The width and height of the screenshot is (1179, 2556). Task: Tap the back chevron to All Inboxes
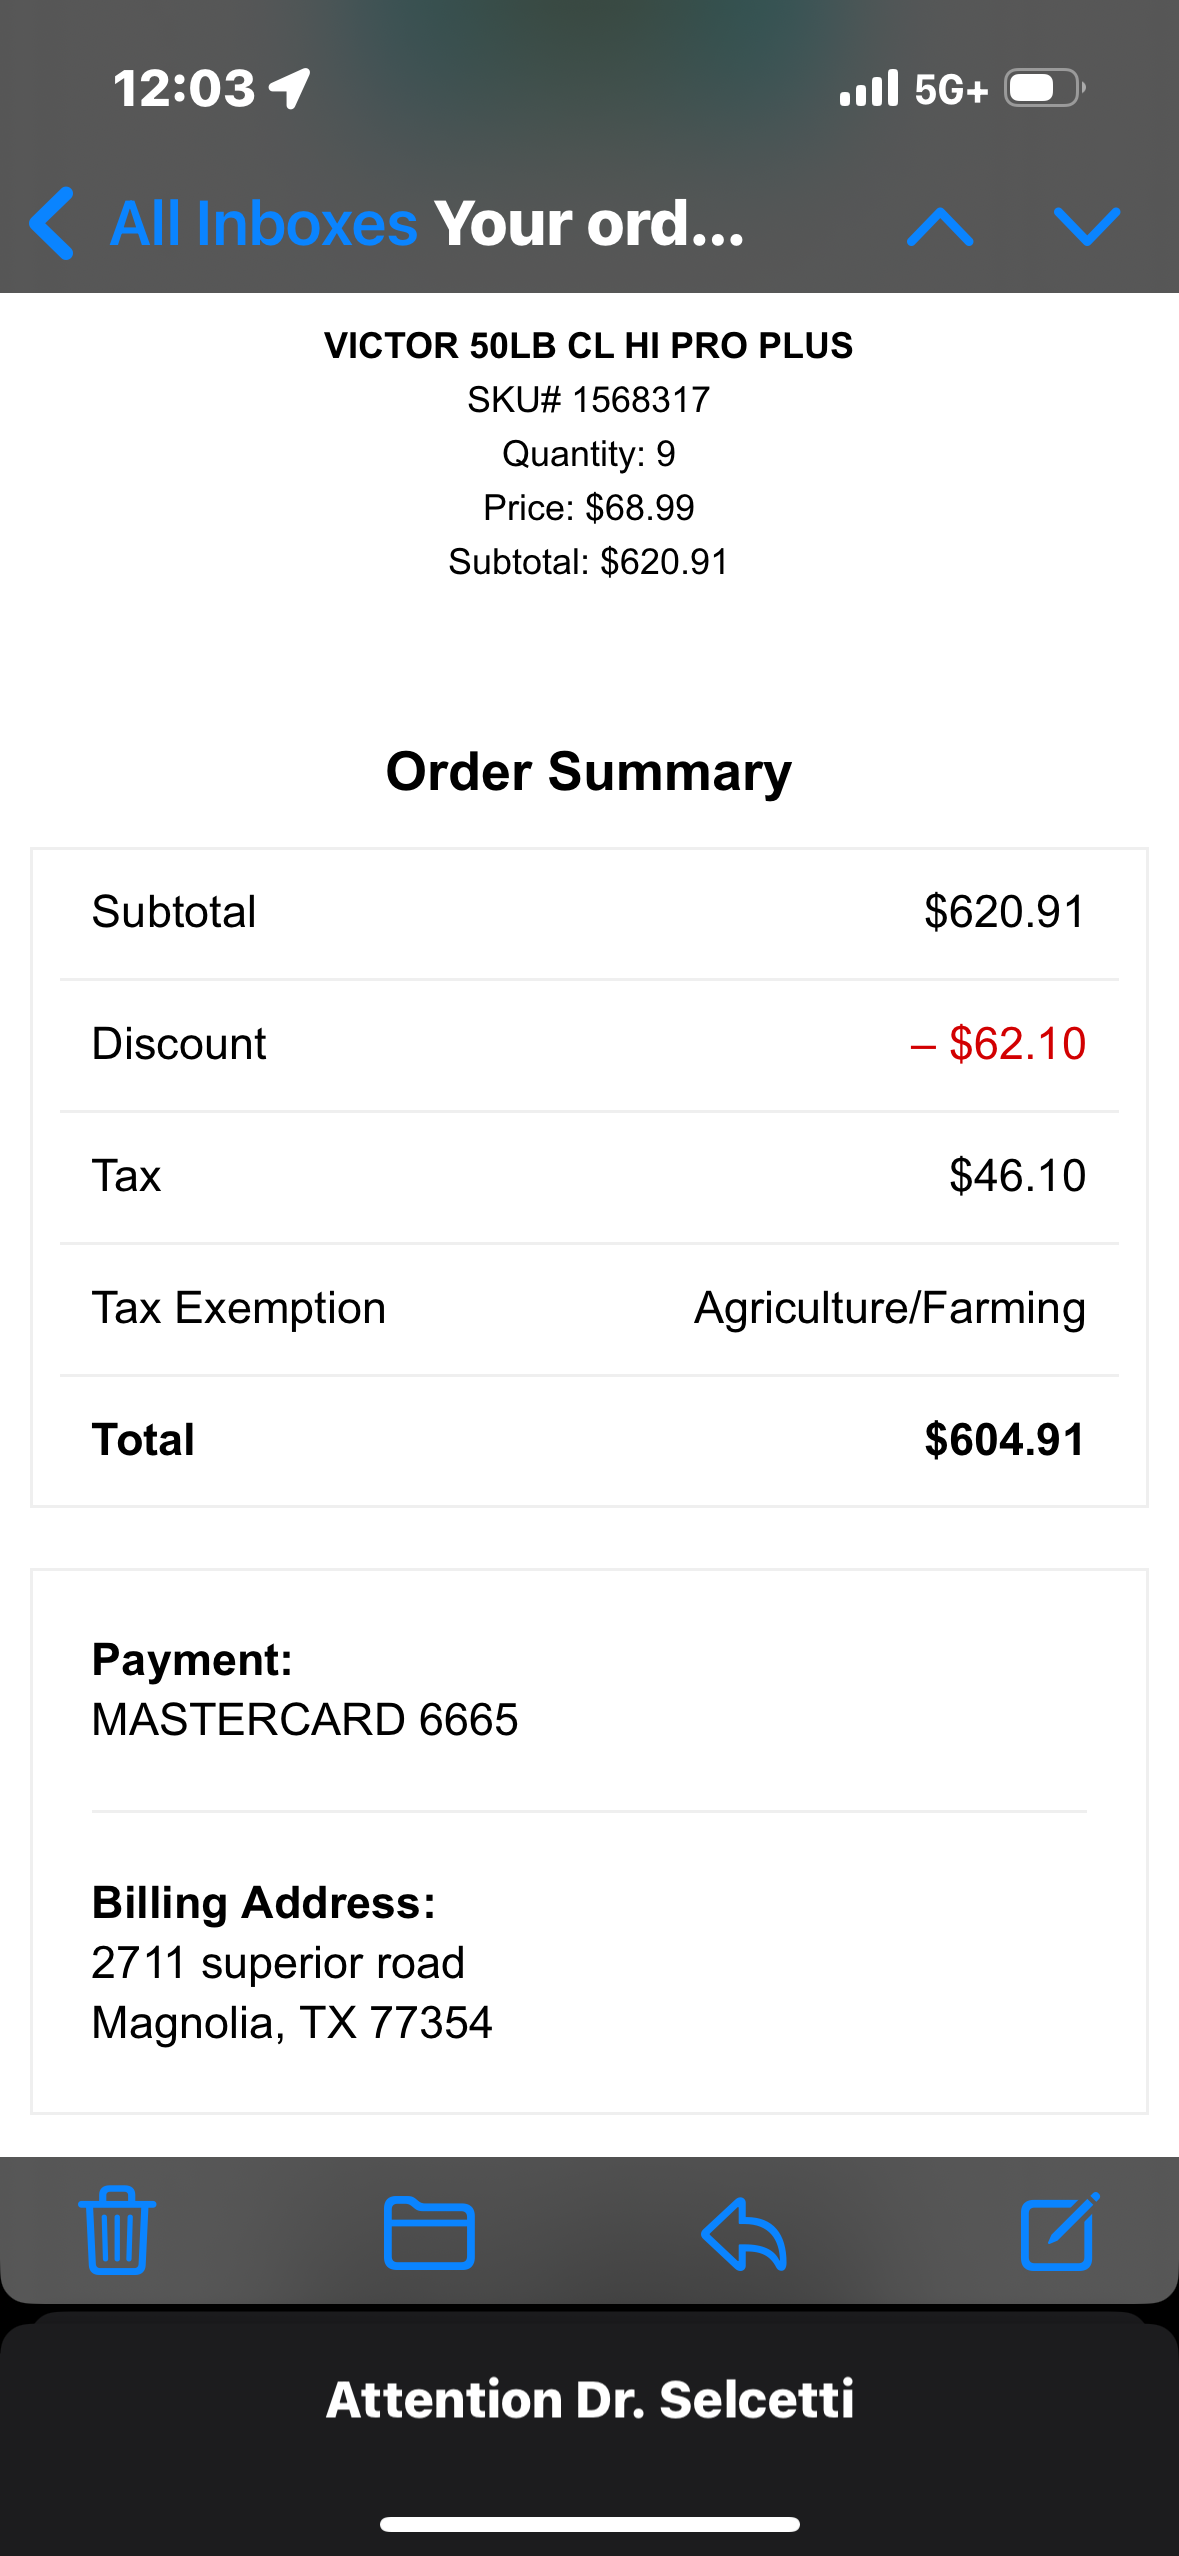pos(52,224)
